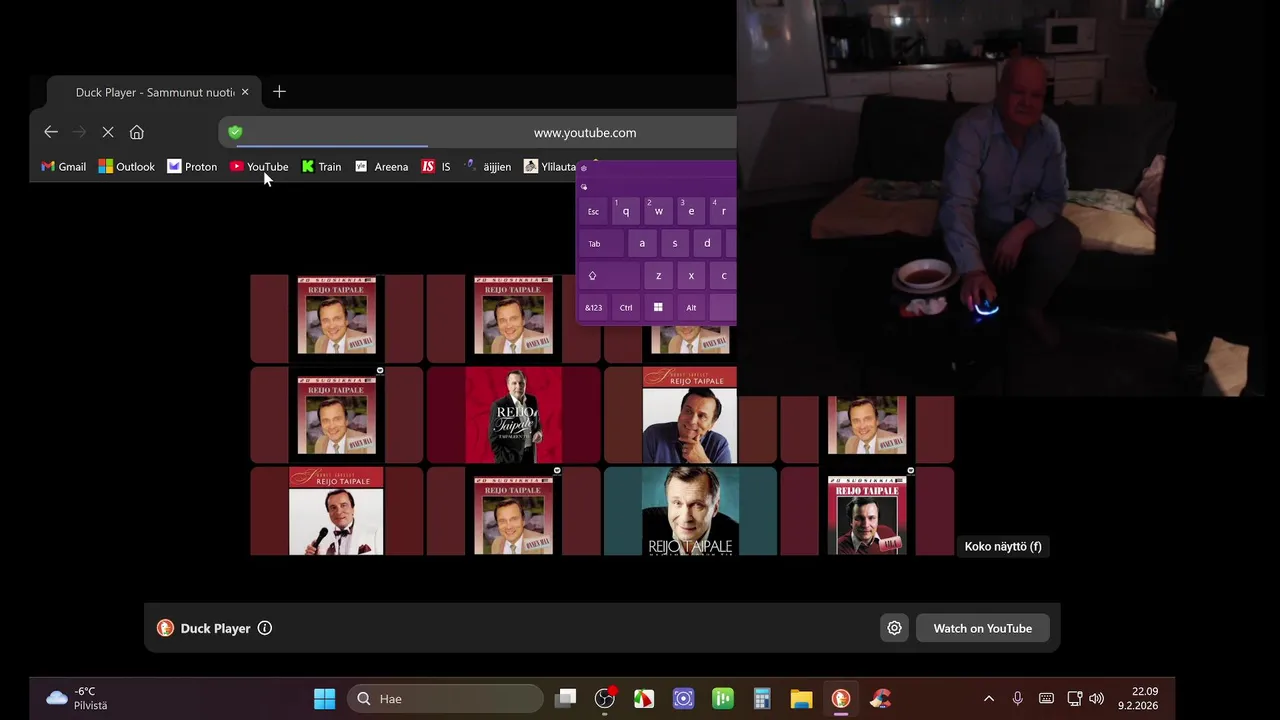
Task: Tap the s key on touch keyboard
Action: click(675, 243)
